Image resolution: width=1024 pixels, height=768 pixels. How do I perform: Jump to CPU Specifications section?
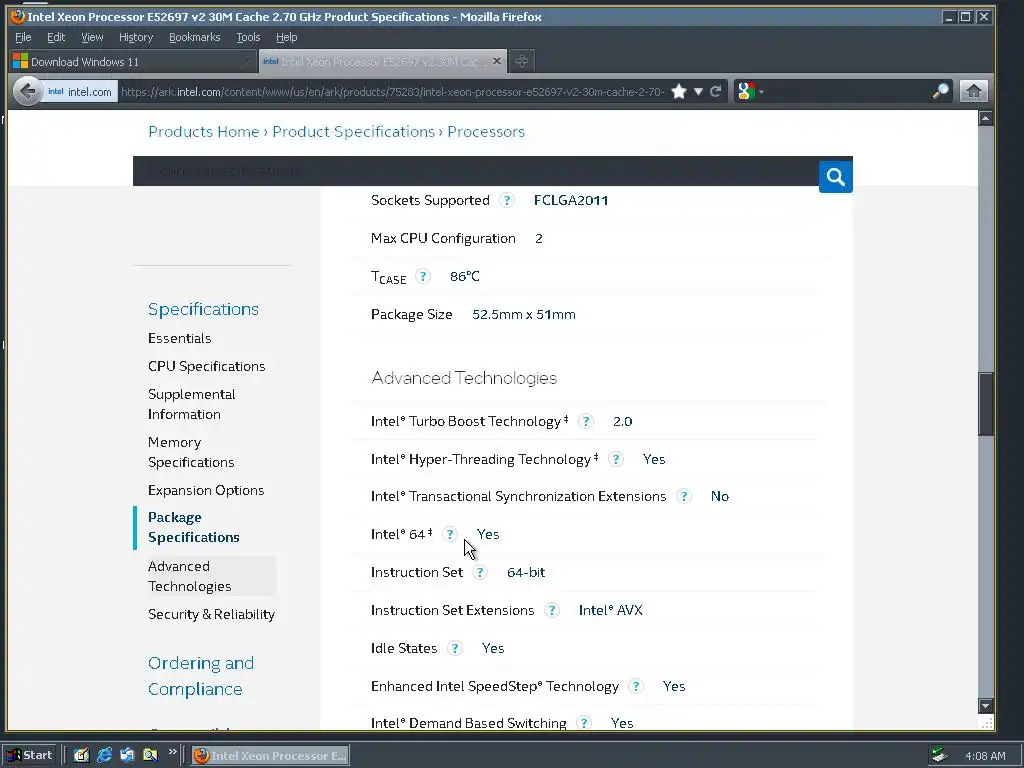click(x=206, y=366)
